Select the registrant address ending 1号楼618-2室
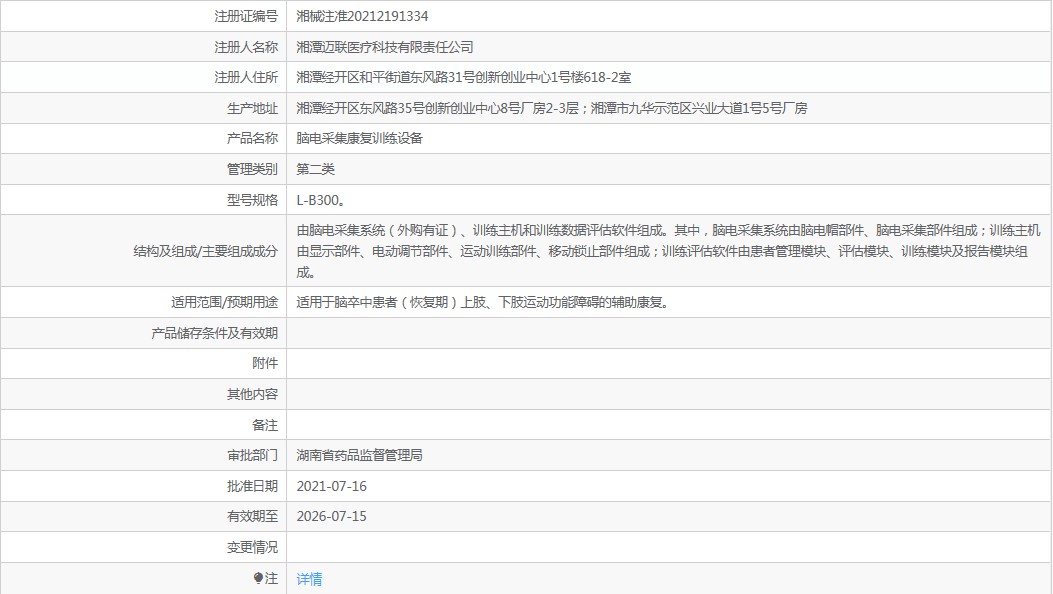 [463, 77]
